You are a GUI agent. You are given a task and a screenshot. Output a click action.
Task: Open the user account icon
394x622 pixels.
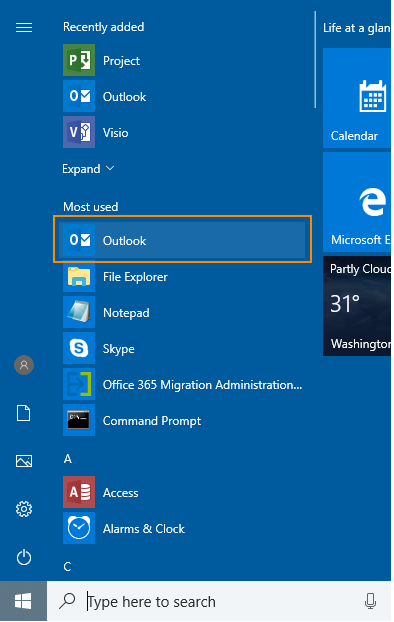coord(24,365)
